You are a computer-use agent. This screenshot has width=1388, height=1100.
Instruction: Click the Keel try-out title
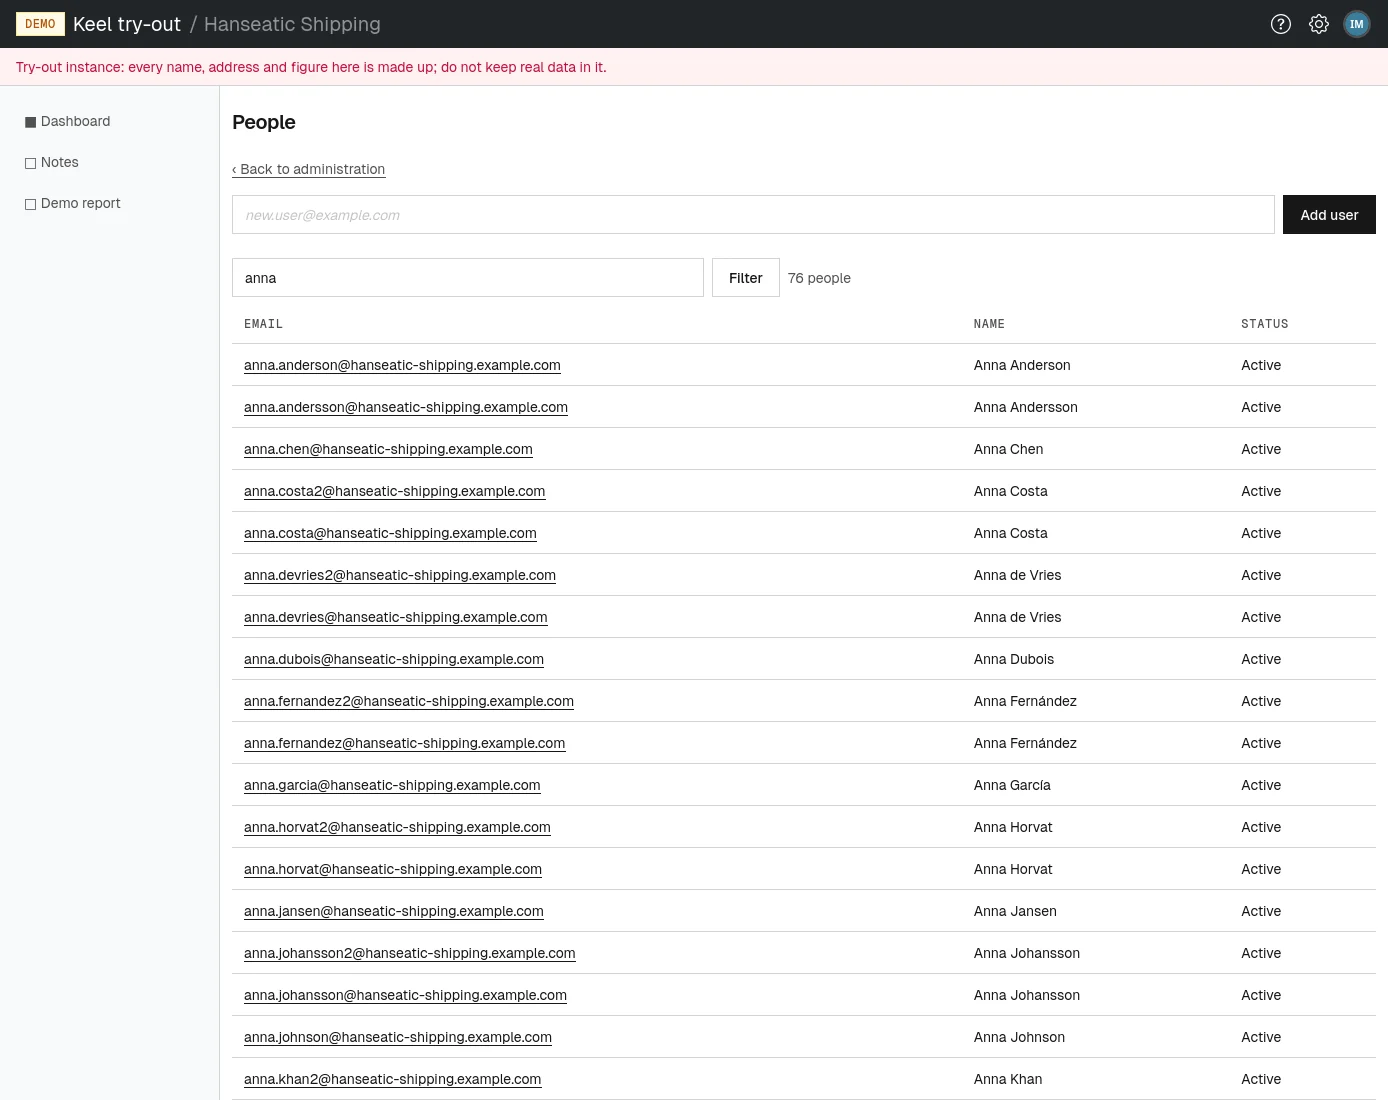coord(127,24)
